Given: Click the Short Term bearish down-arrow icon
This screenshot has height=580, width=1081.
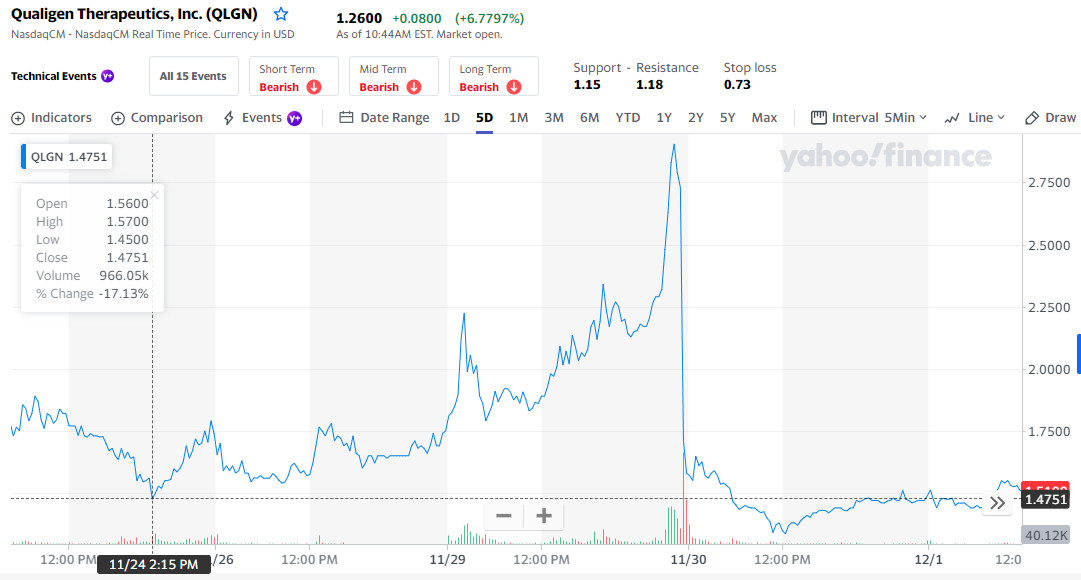Looking at the screenshot, I should coord(314,87).
